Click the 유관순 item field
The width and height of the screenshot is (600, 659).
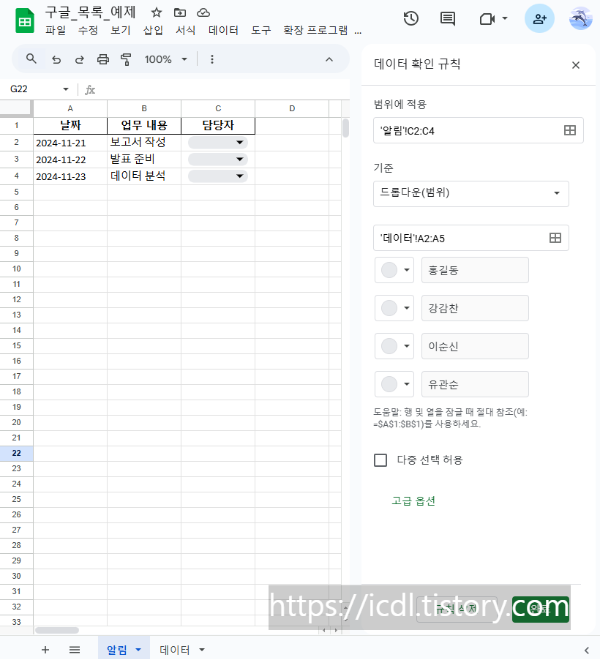click(475, 384)
